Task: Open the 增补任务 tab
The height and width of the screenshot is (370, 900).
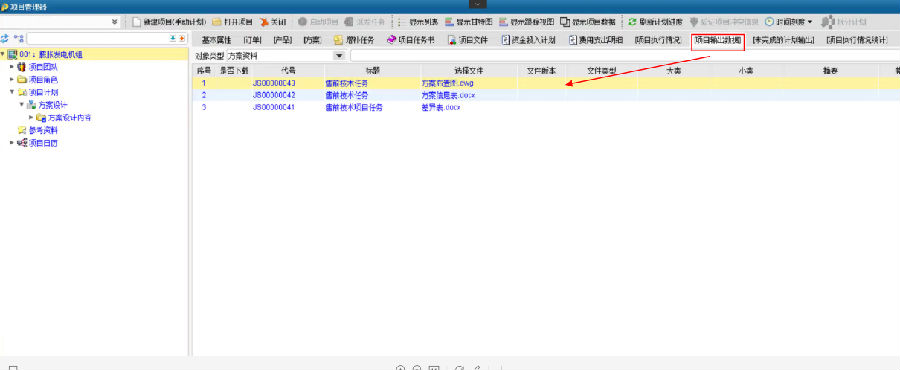Action: pos(354,41)
